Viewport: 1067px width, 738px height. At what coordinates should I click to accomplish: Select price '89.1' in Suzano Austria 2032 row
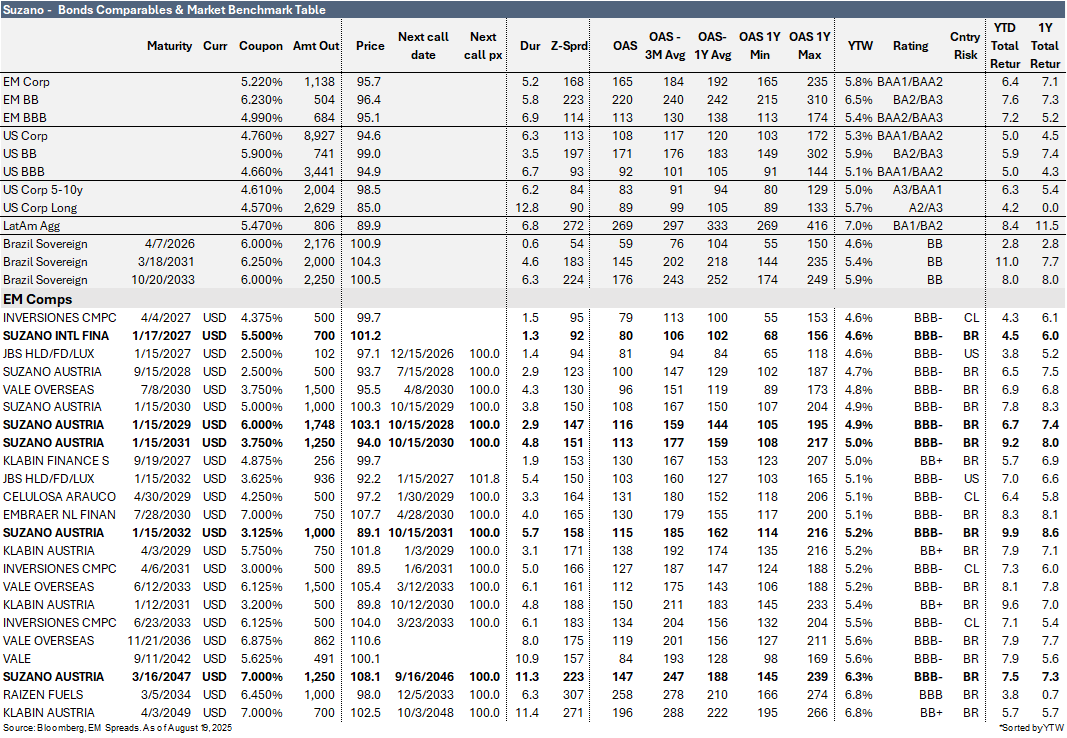click(368, 533)
